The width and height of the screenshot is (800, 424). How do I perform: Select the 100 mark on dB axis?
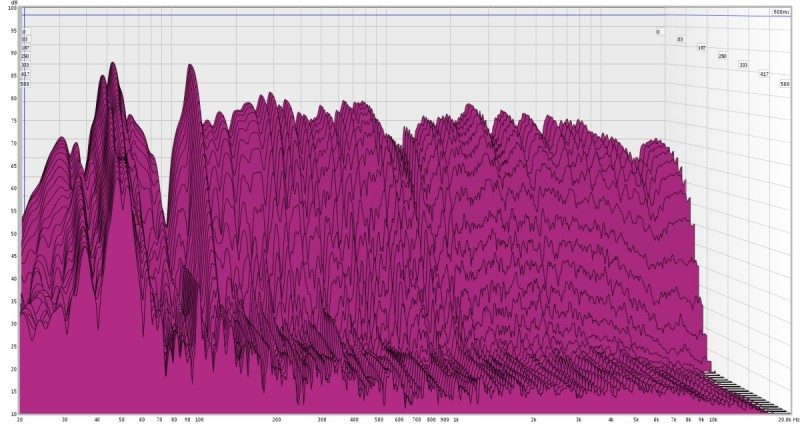(13, 8)
